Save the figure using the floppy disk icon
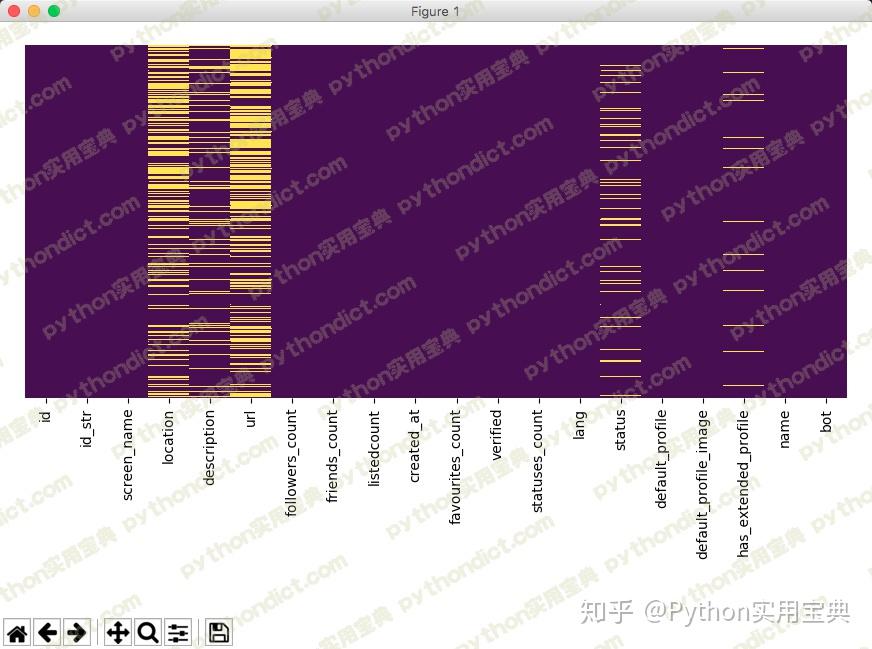The image size is (872, 649). [x=216, y=632]
